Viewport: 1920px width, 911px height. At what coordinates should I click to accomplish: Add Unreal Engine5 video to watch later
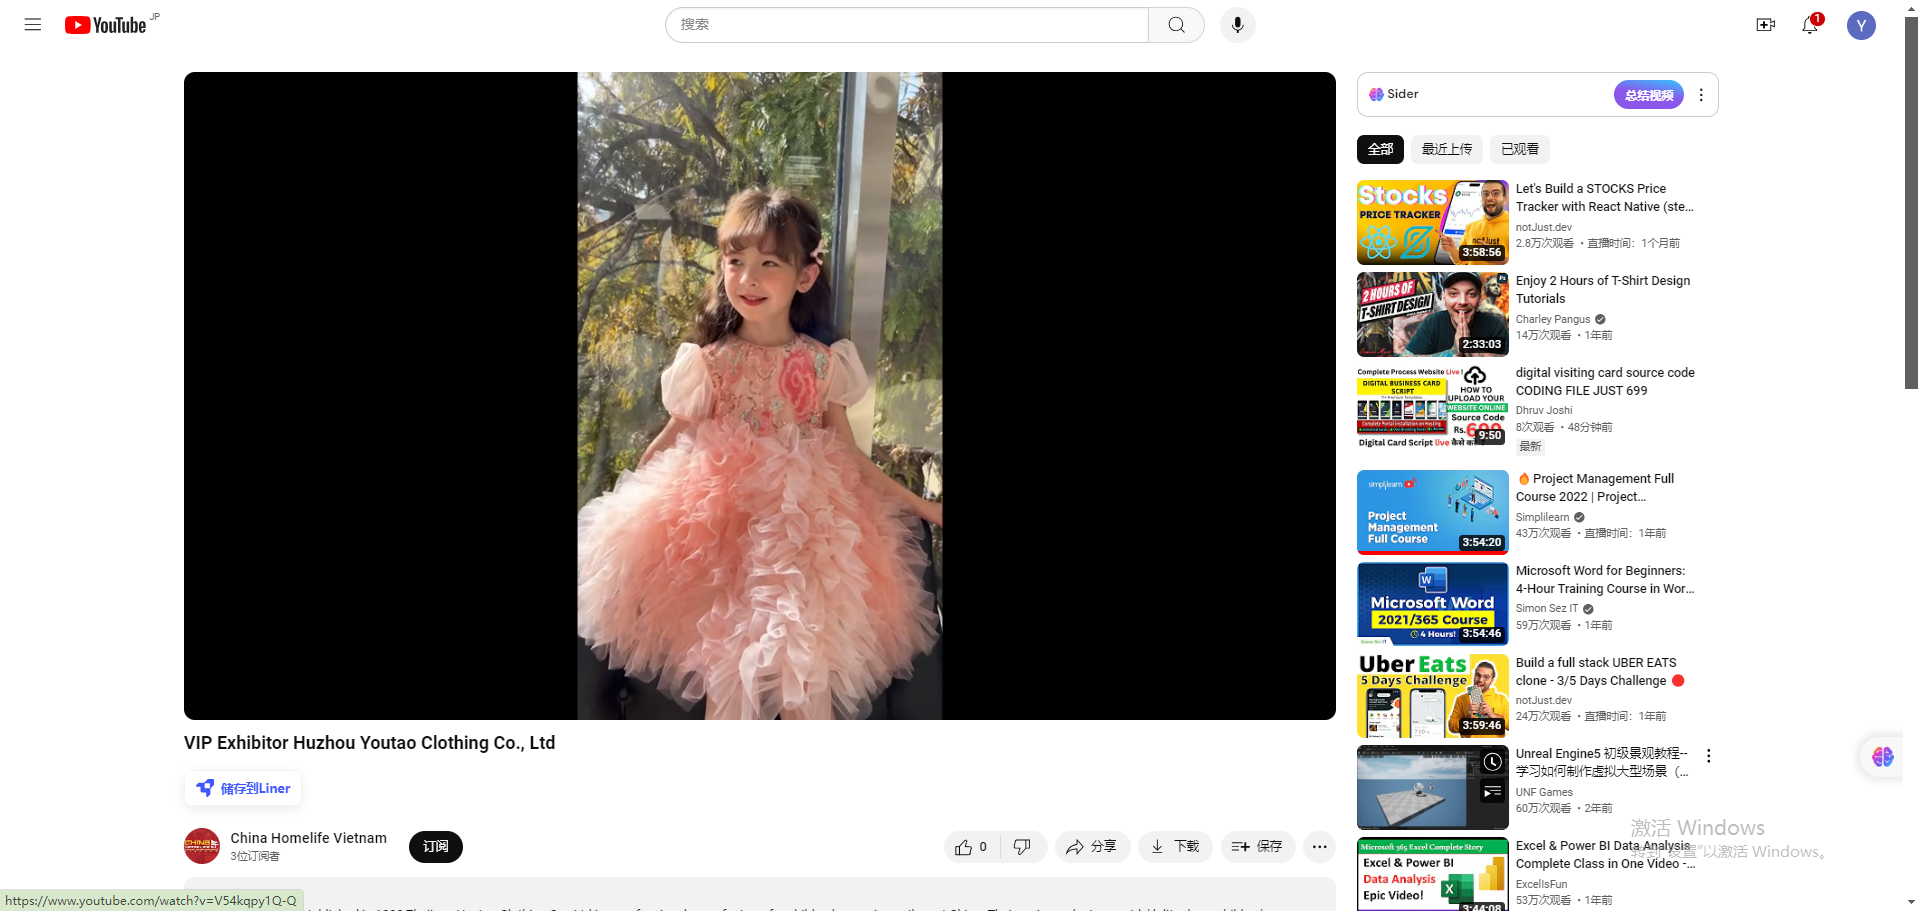point(1492,762)
